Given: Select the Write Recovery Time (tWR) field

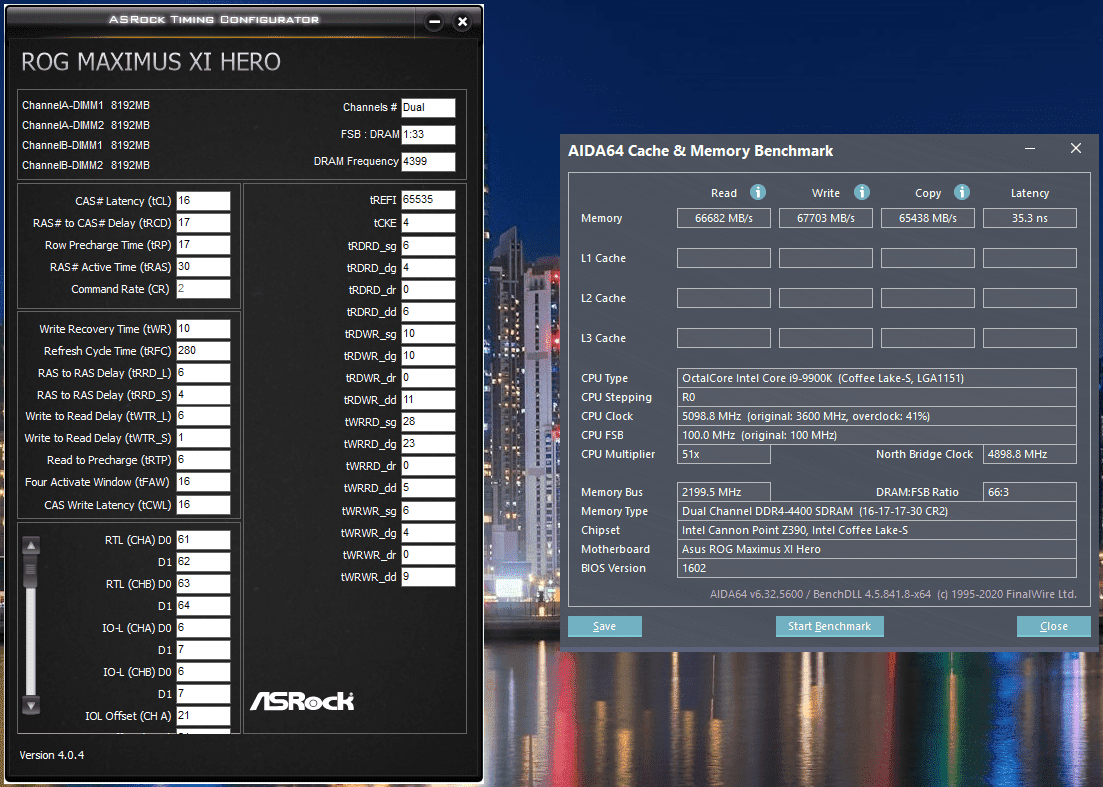Looking at the screenshot, I should (203, 329).
